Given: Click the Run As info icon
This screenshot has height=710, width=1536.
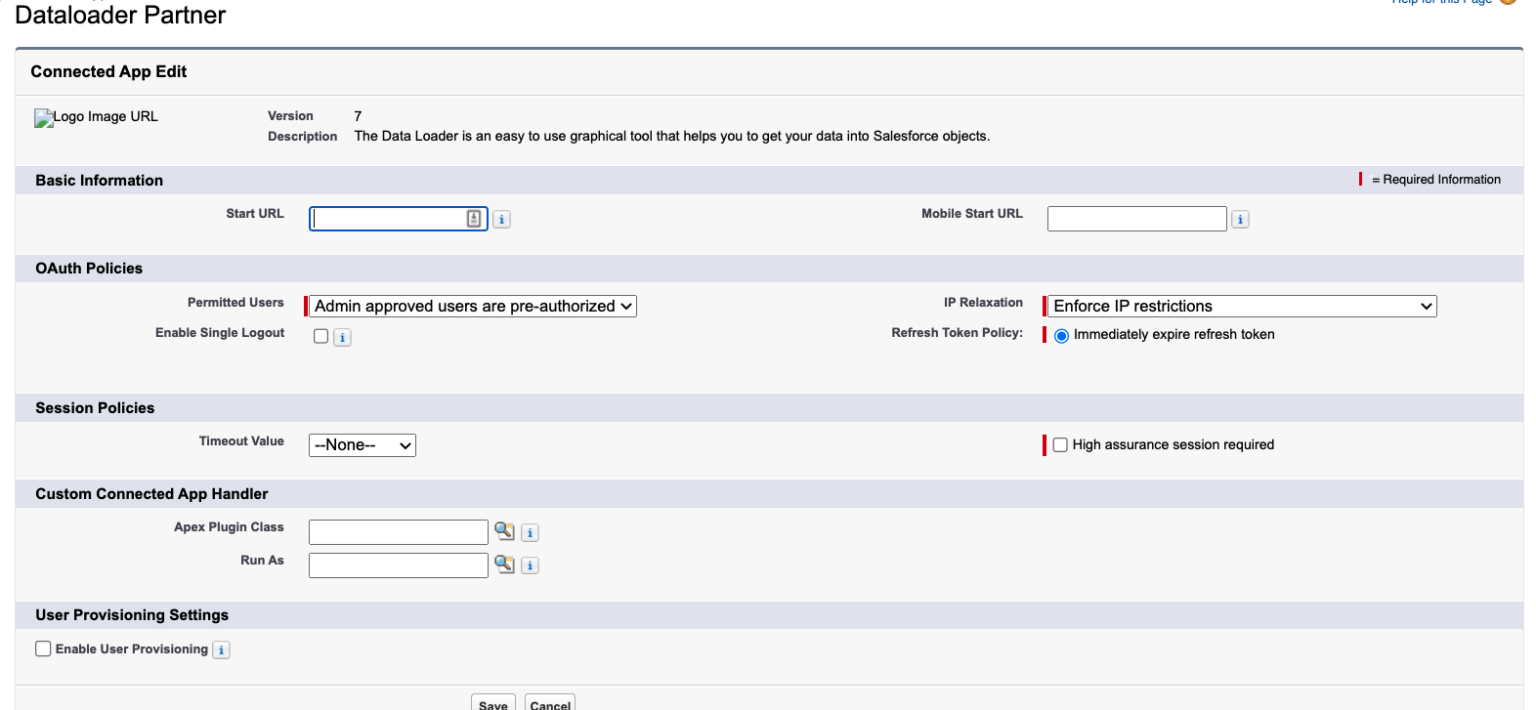Looking at the screenshot, I should pos(530,565).
